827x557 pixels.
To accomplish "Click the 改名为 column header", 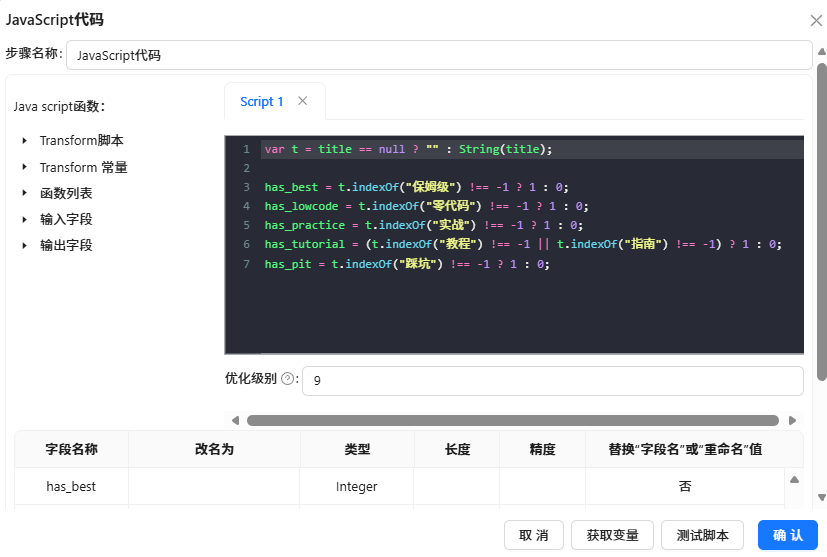I will tap(214, 449).
